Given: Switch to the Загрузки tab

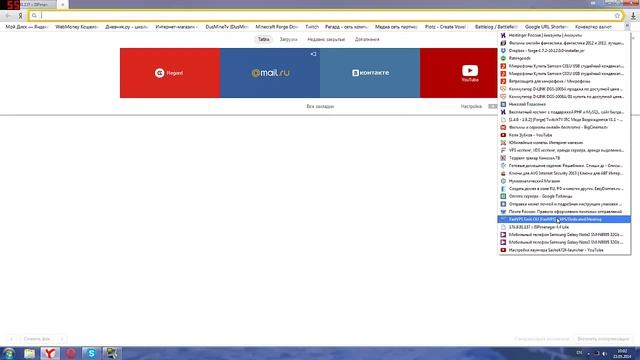Looking at the screenshot, I should (x=289, y=39).
